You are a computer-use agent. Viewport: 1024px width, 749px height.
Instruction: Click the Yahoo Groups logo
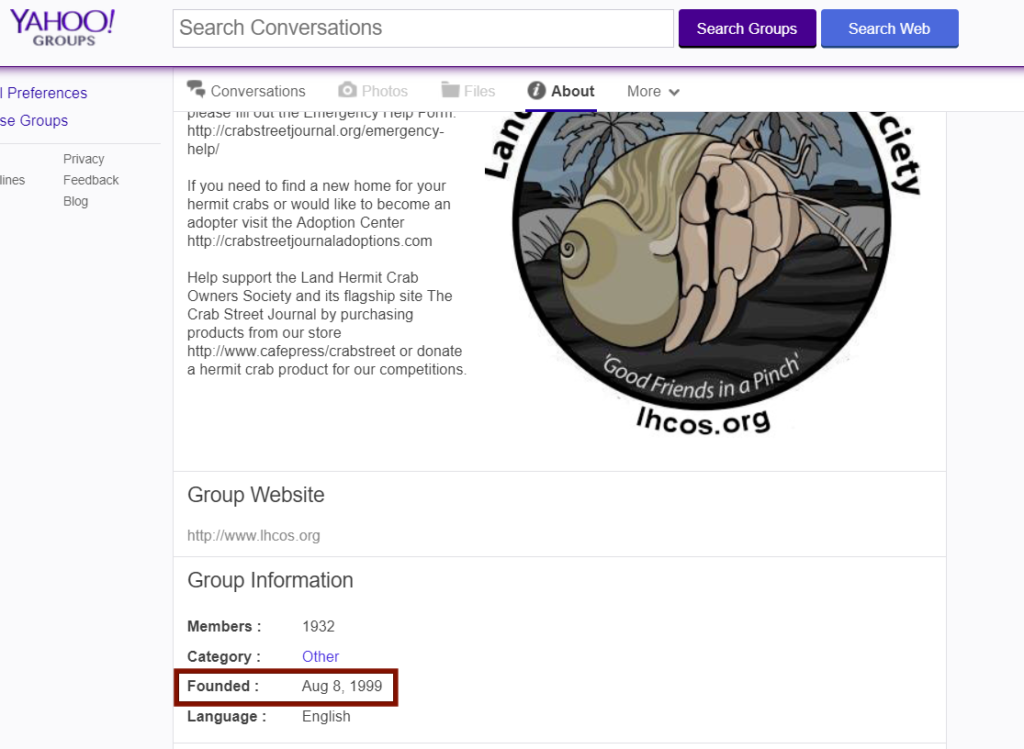(x=62, y=27)
